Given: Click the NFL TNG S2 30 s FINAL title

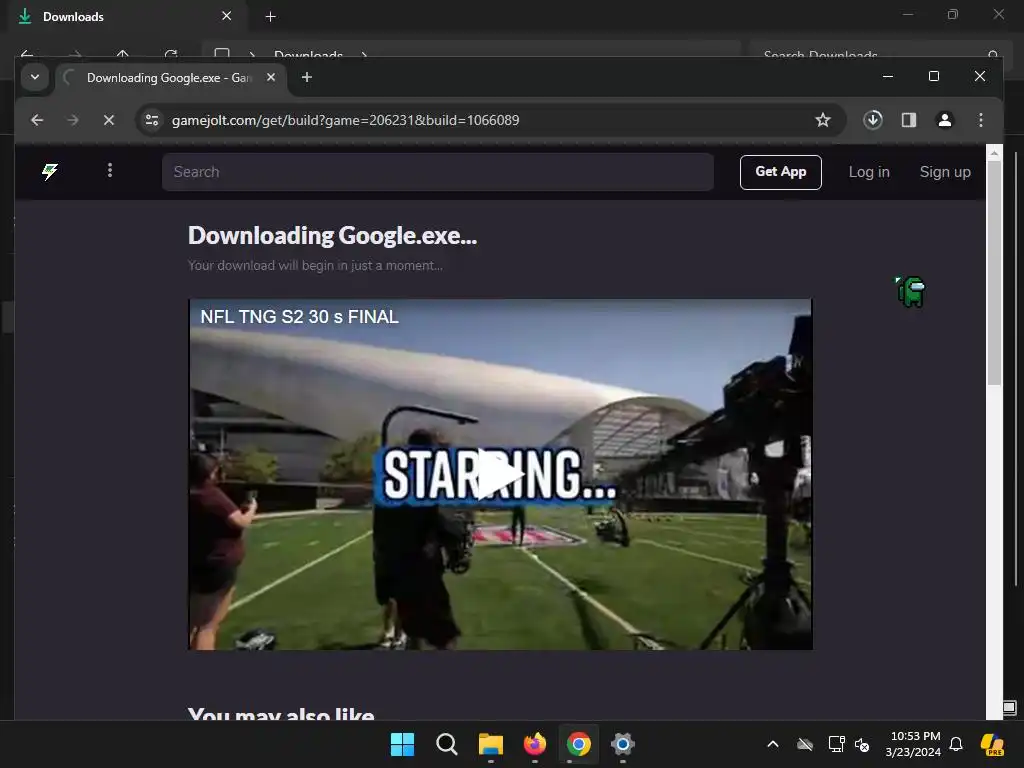Looking at the screenshot, I should click(300, 317).
